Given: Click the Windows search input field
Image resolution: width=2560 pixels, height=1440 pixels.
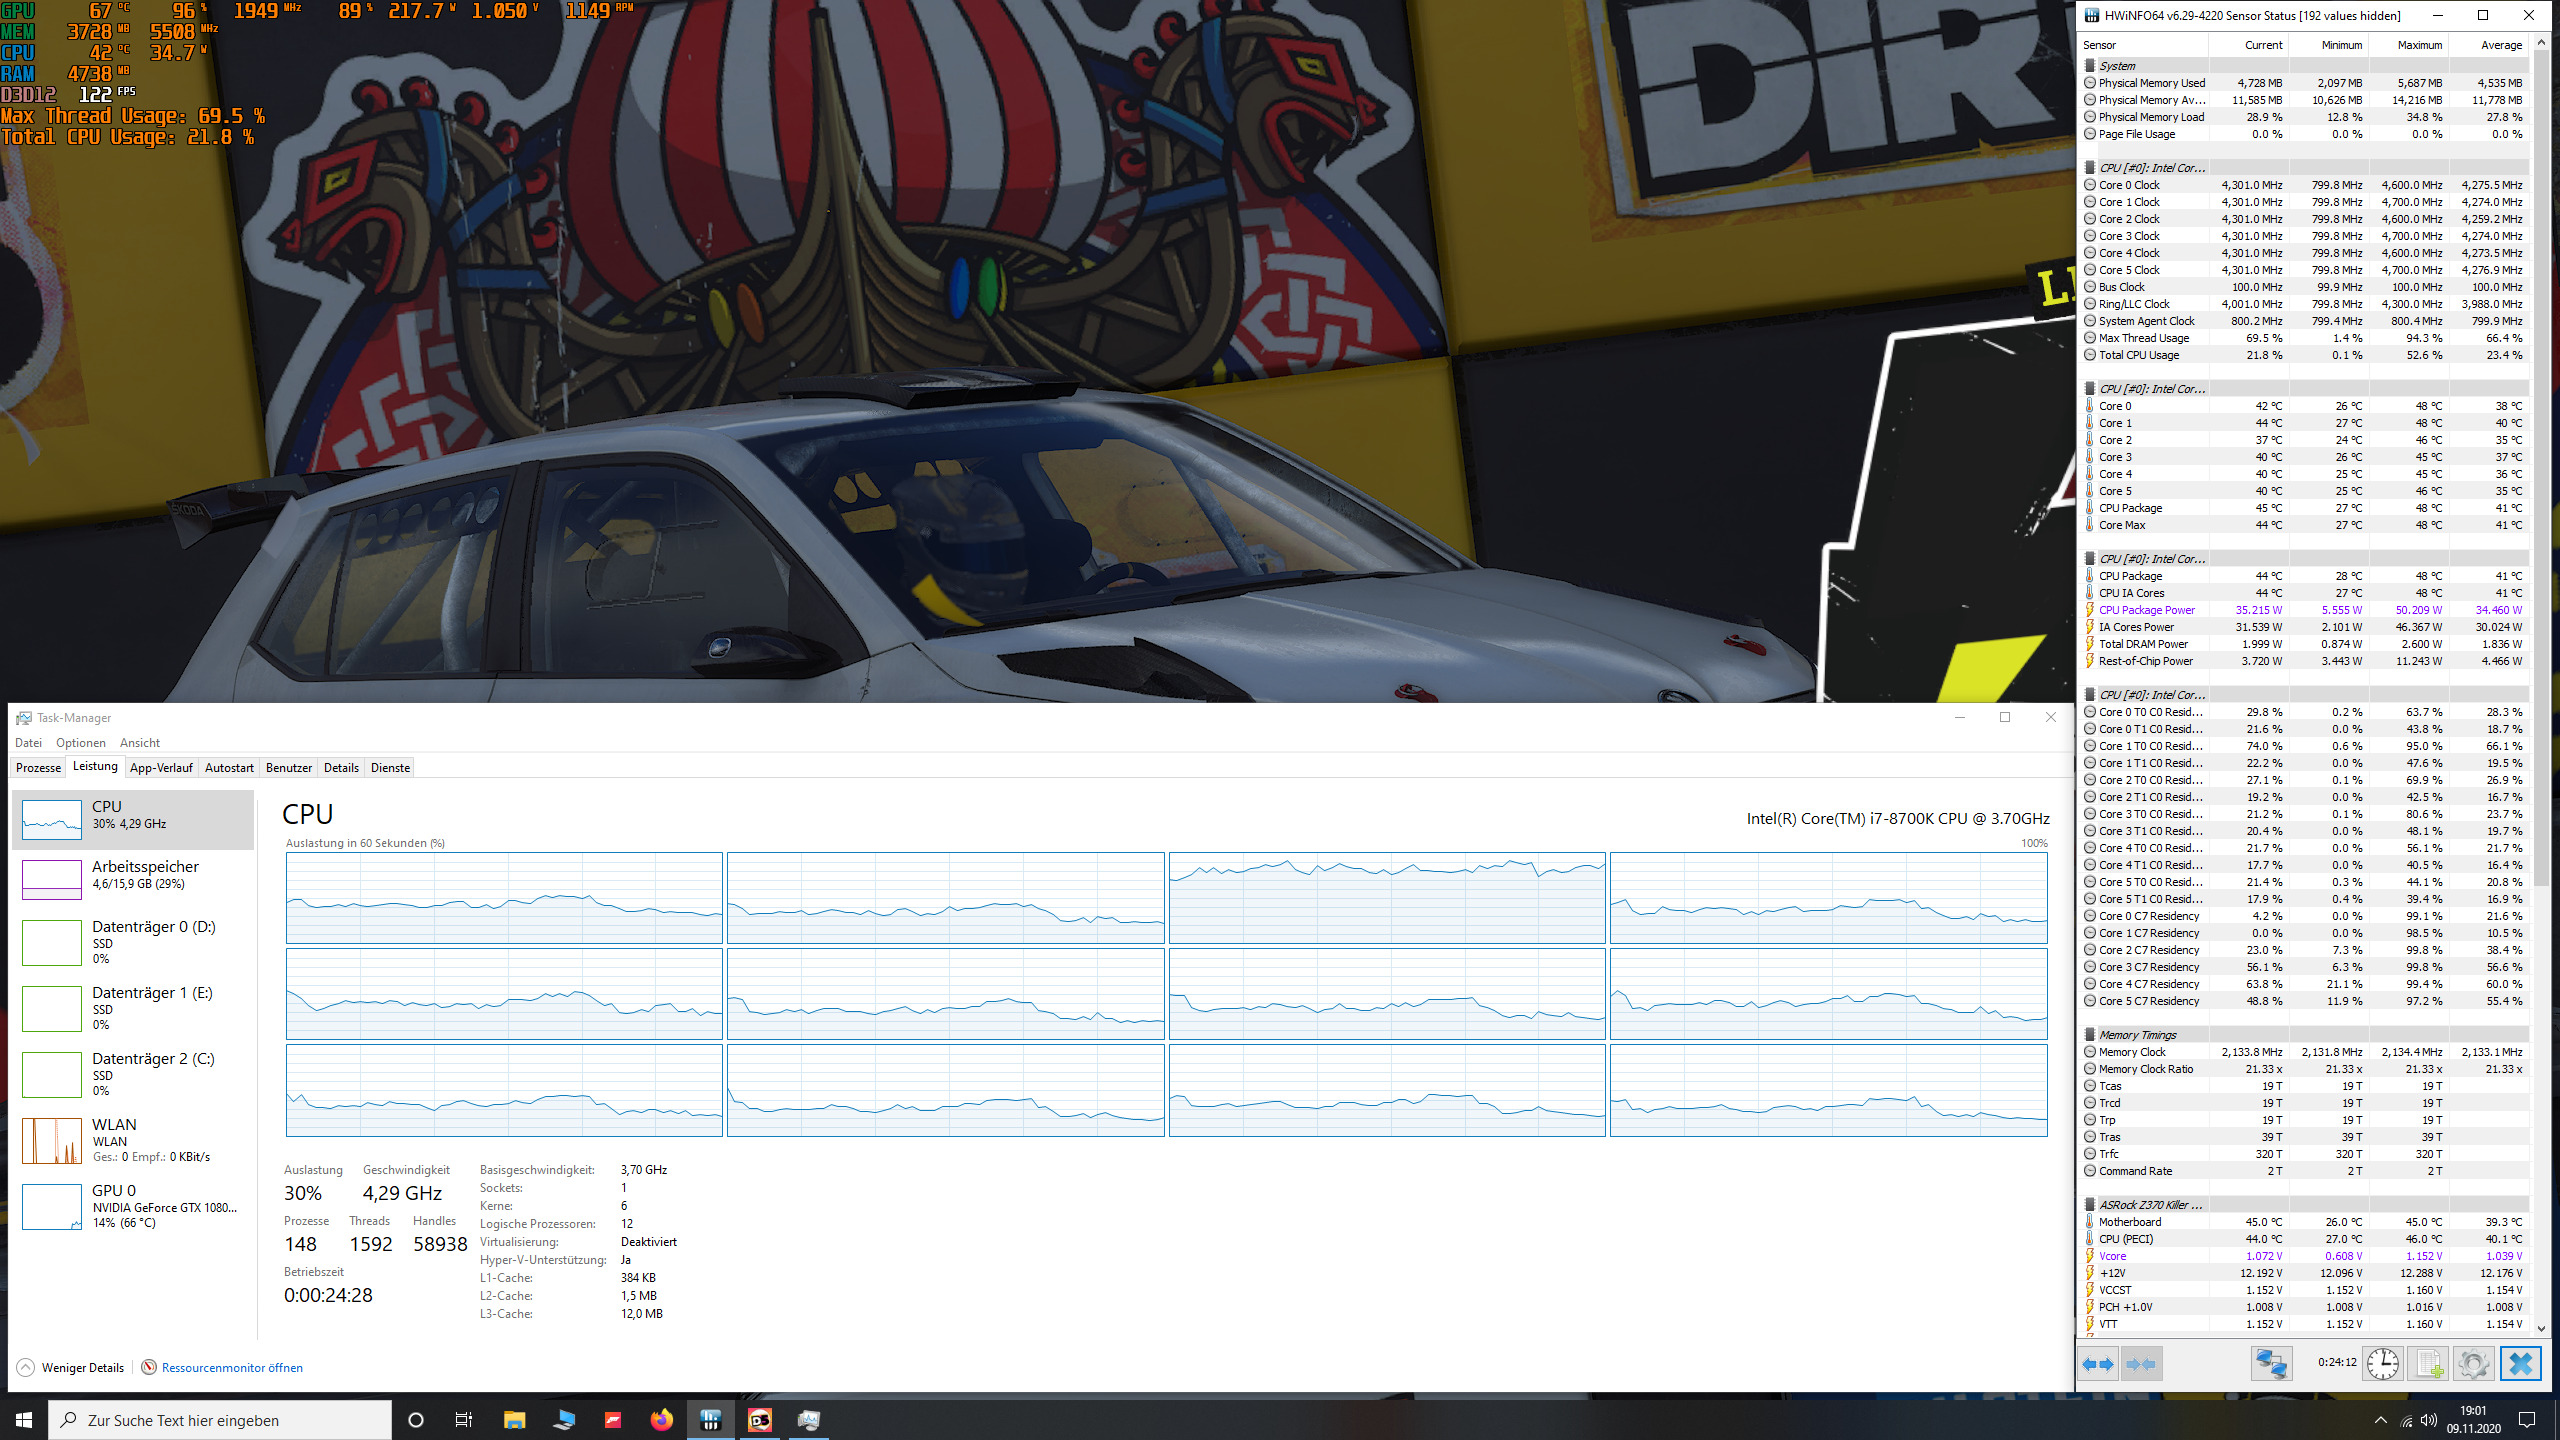Looking at the screenshot, I should pyautogui.click(x=220, y=1420).
